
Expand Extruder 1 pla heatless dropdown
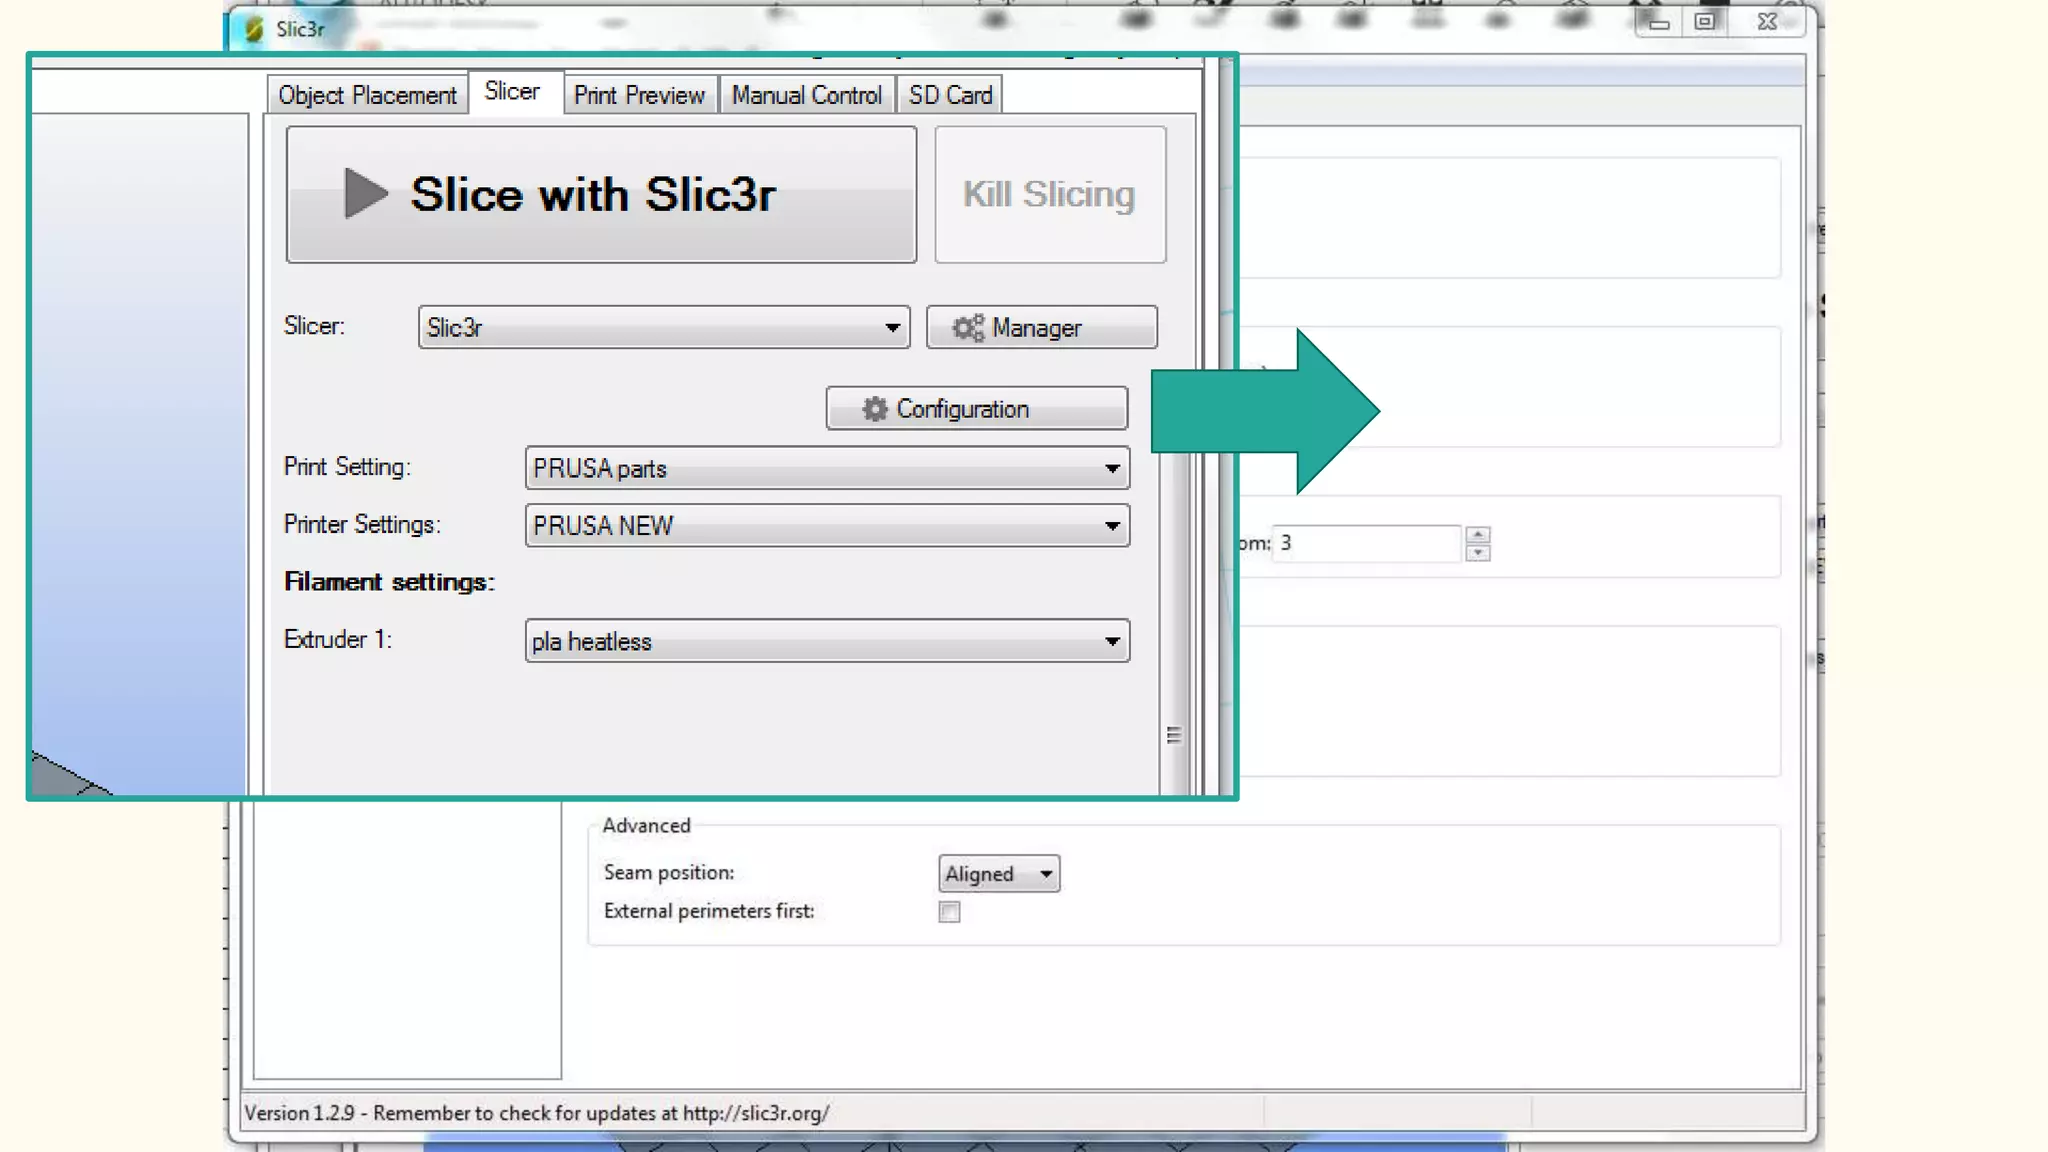(x=826, y=642)
